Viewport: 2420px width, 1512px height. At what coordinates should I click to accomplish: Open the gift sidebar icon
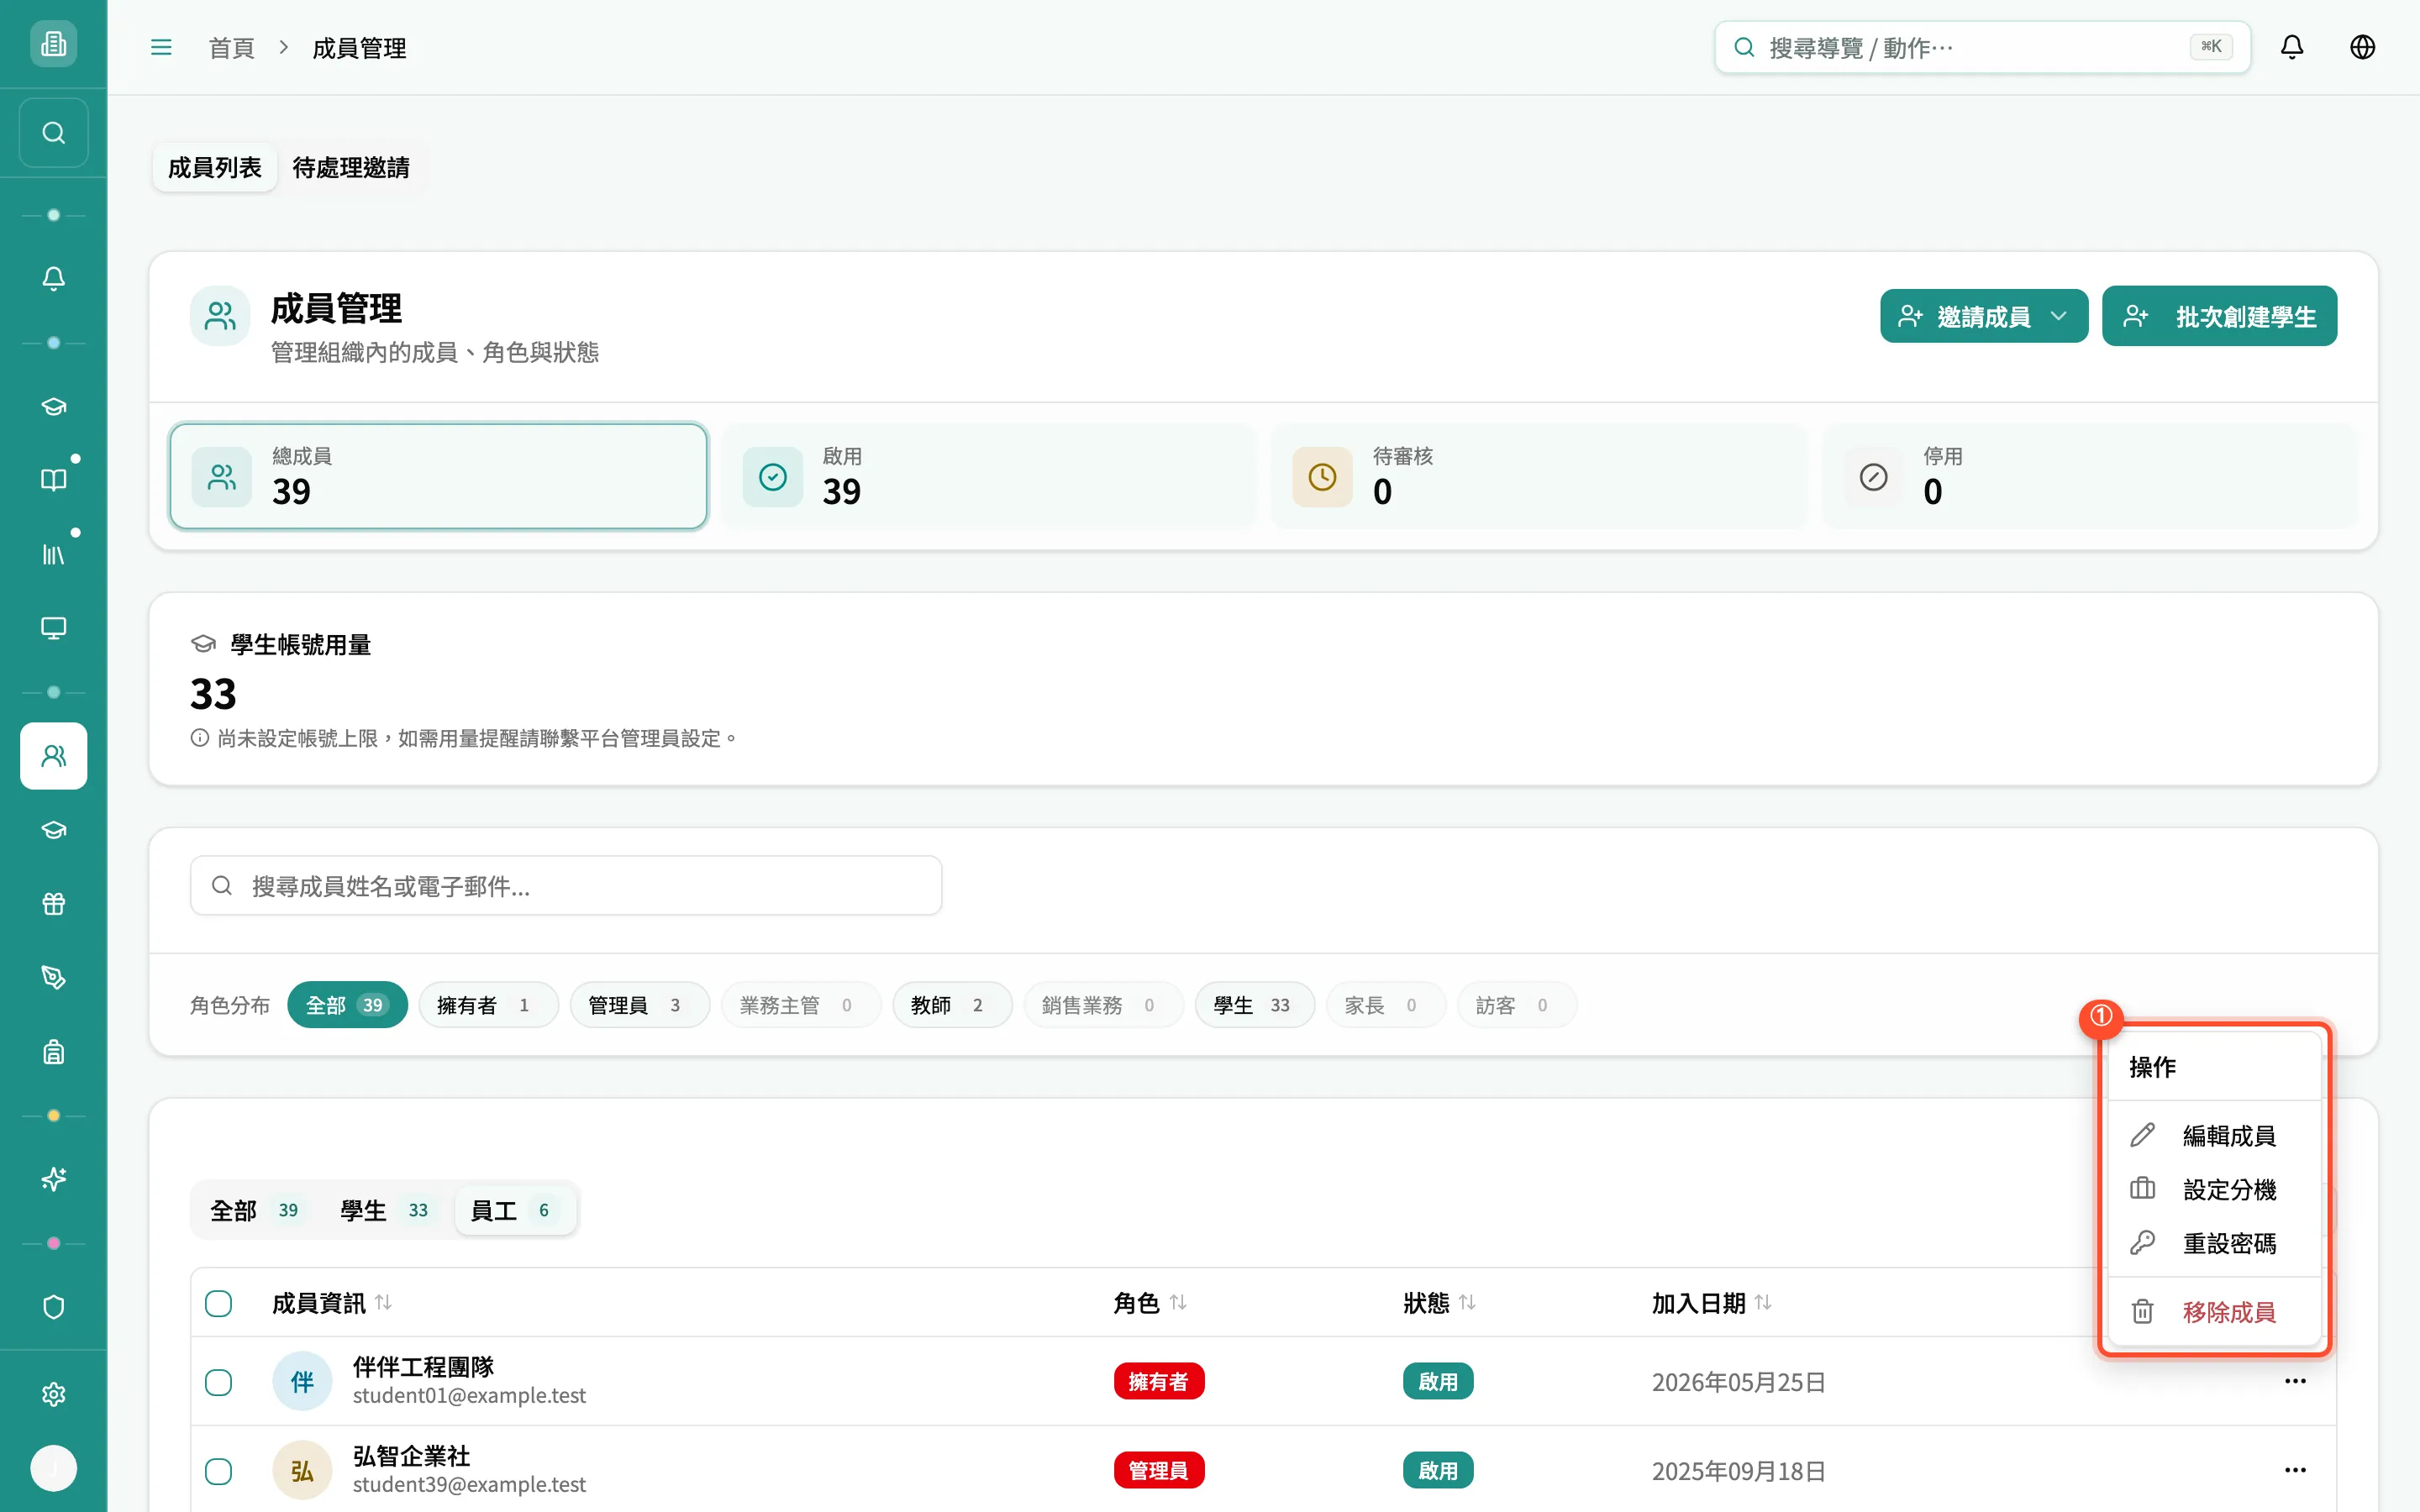coord(53,904)
